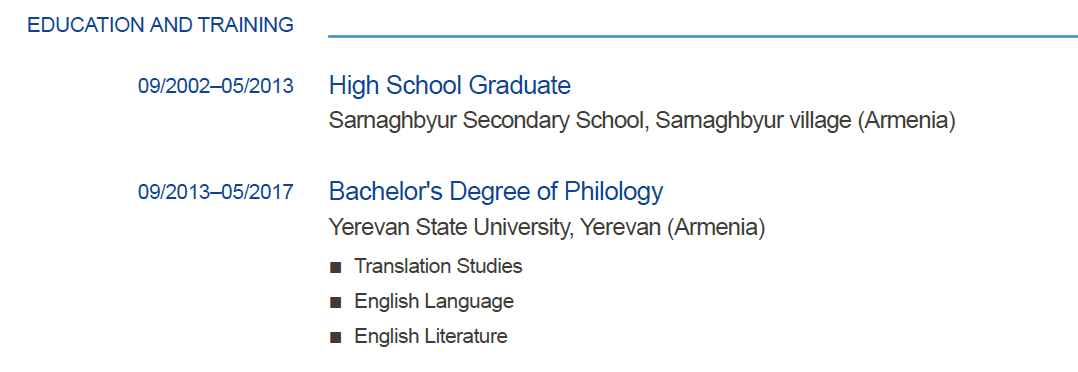This screenshot has height=372, width=1078.
Task: Click the Sarnaghbyur village (Armenia) text
Action: click(x=806, y=121)
